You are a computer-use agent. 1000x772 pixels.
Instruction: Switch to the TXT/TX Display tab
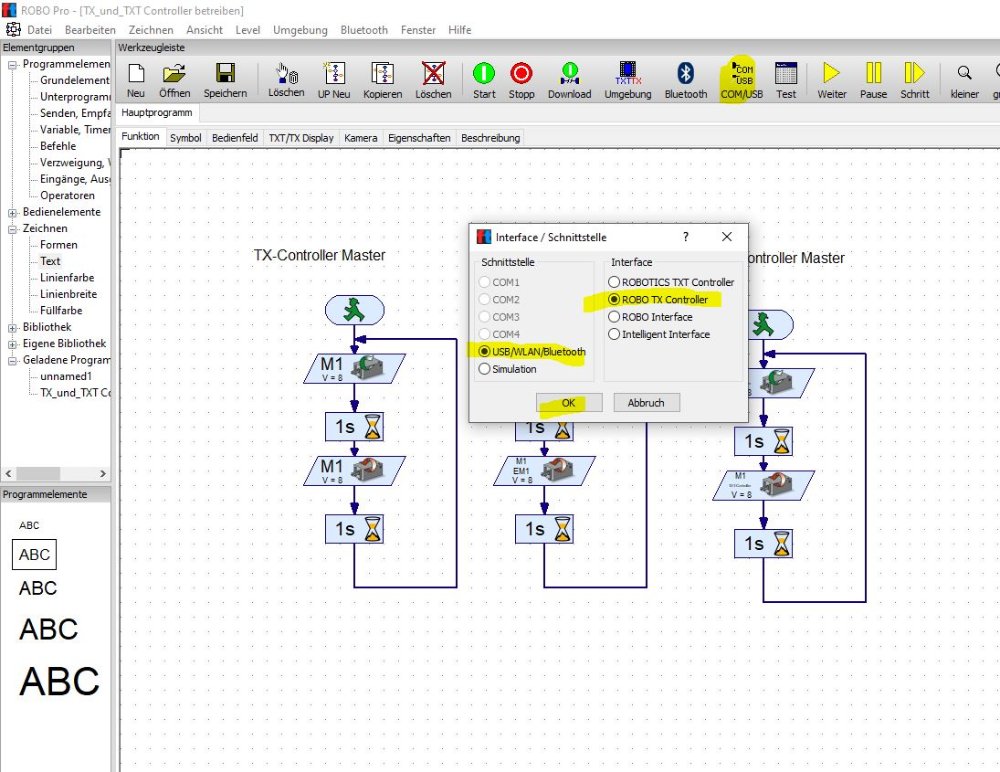(x=301, y=138)
